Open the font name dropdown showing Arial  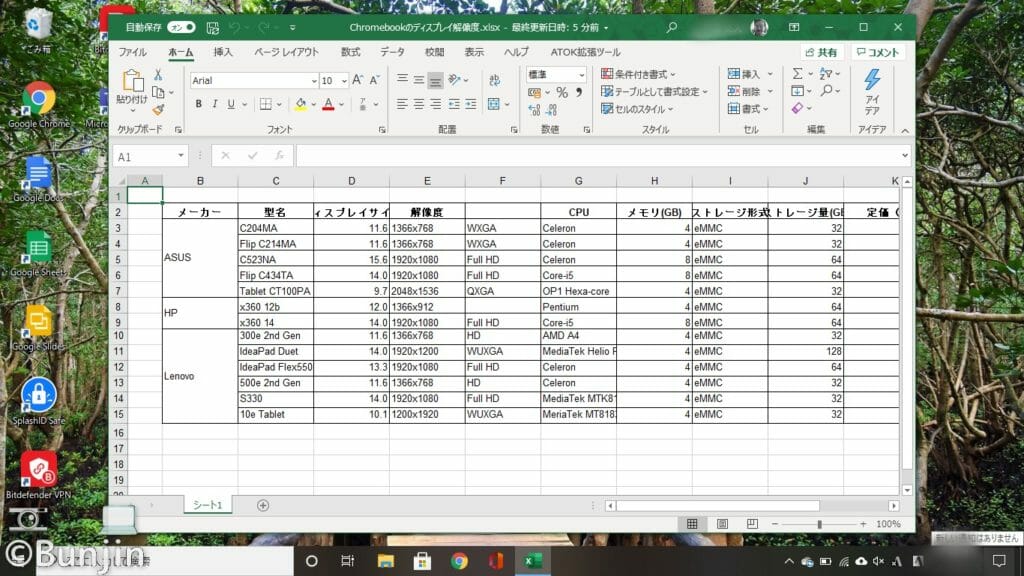(313, 81)
